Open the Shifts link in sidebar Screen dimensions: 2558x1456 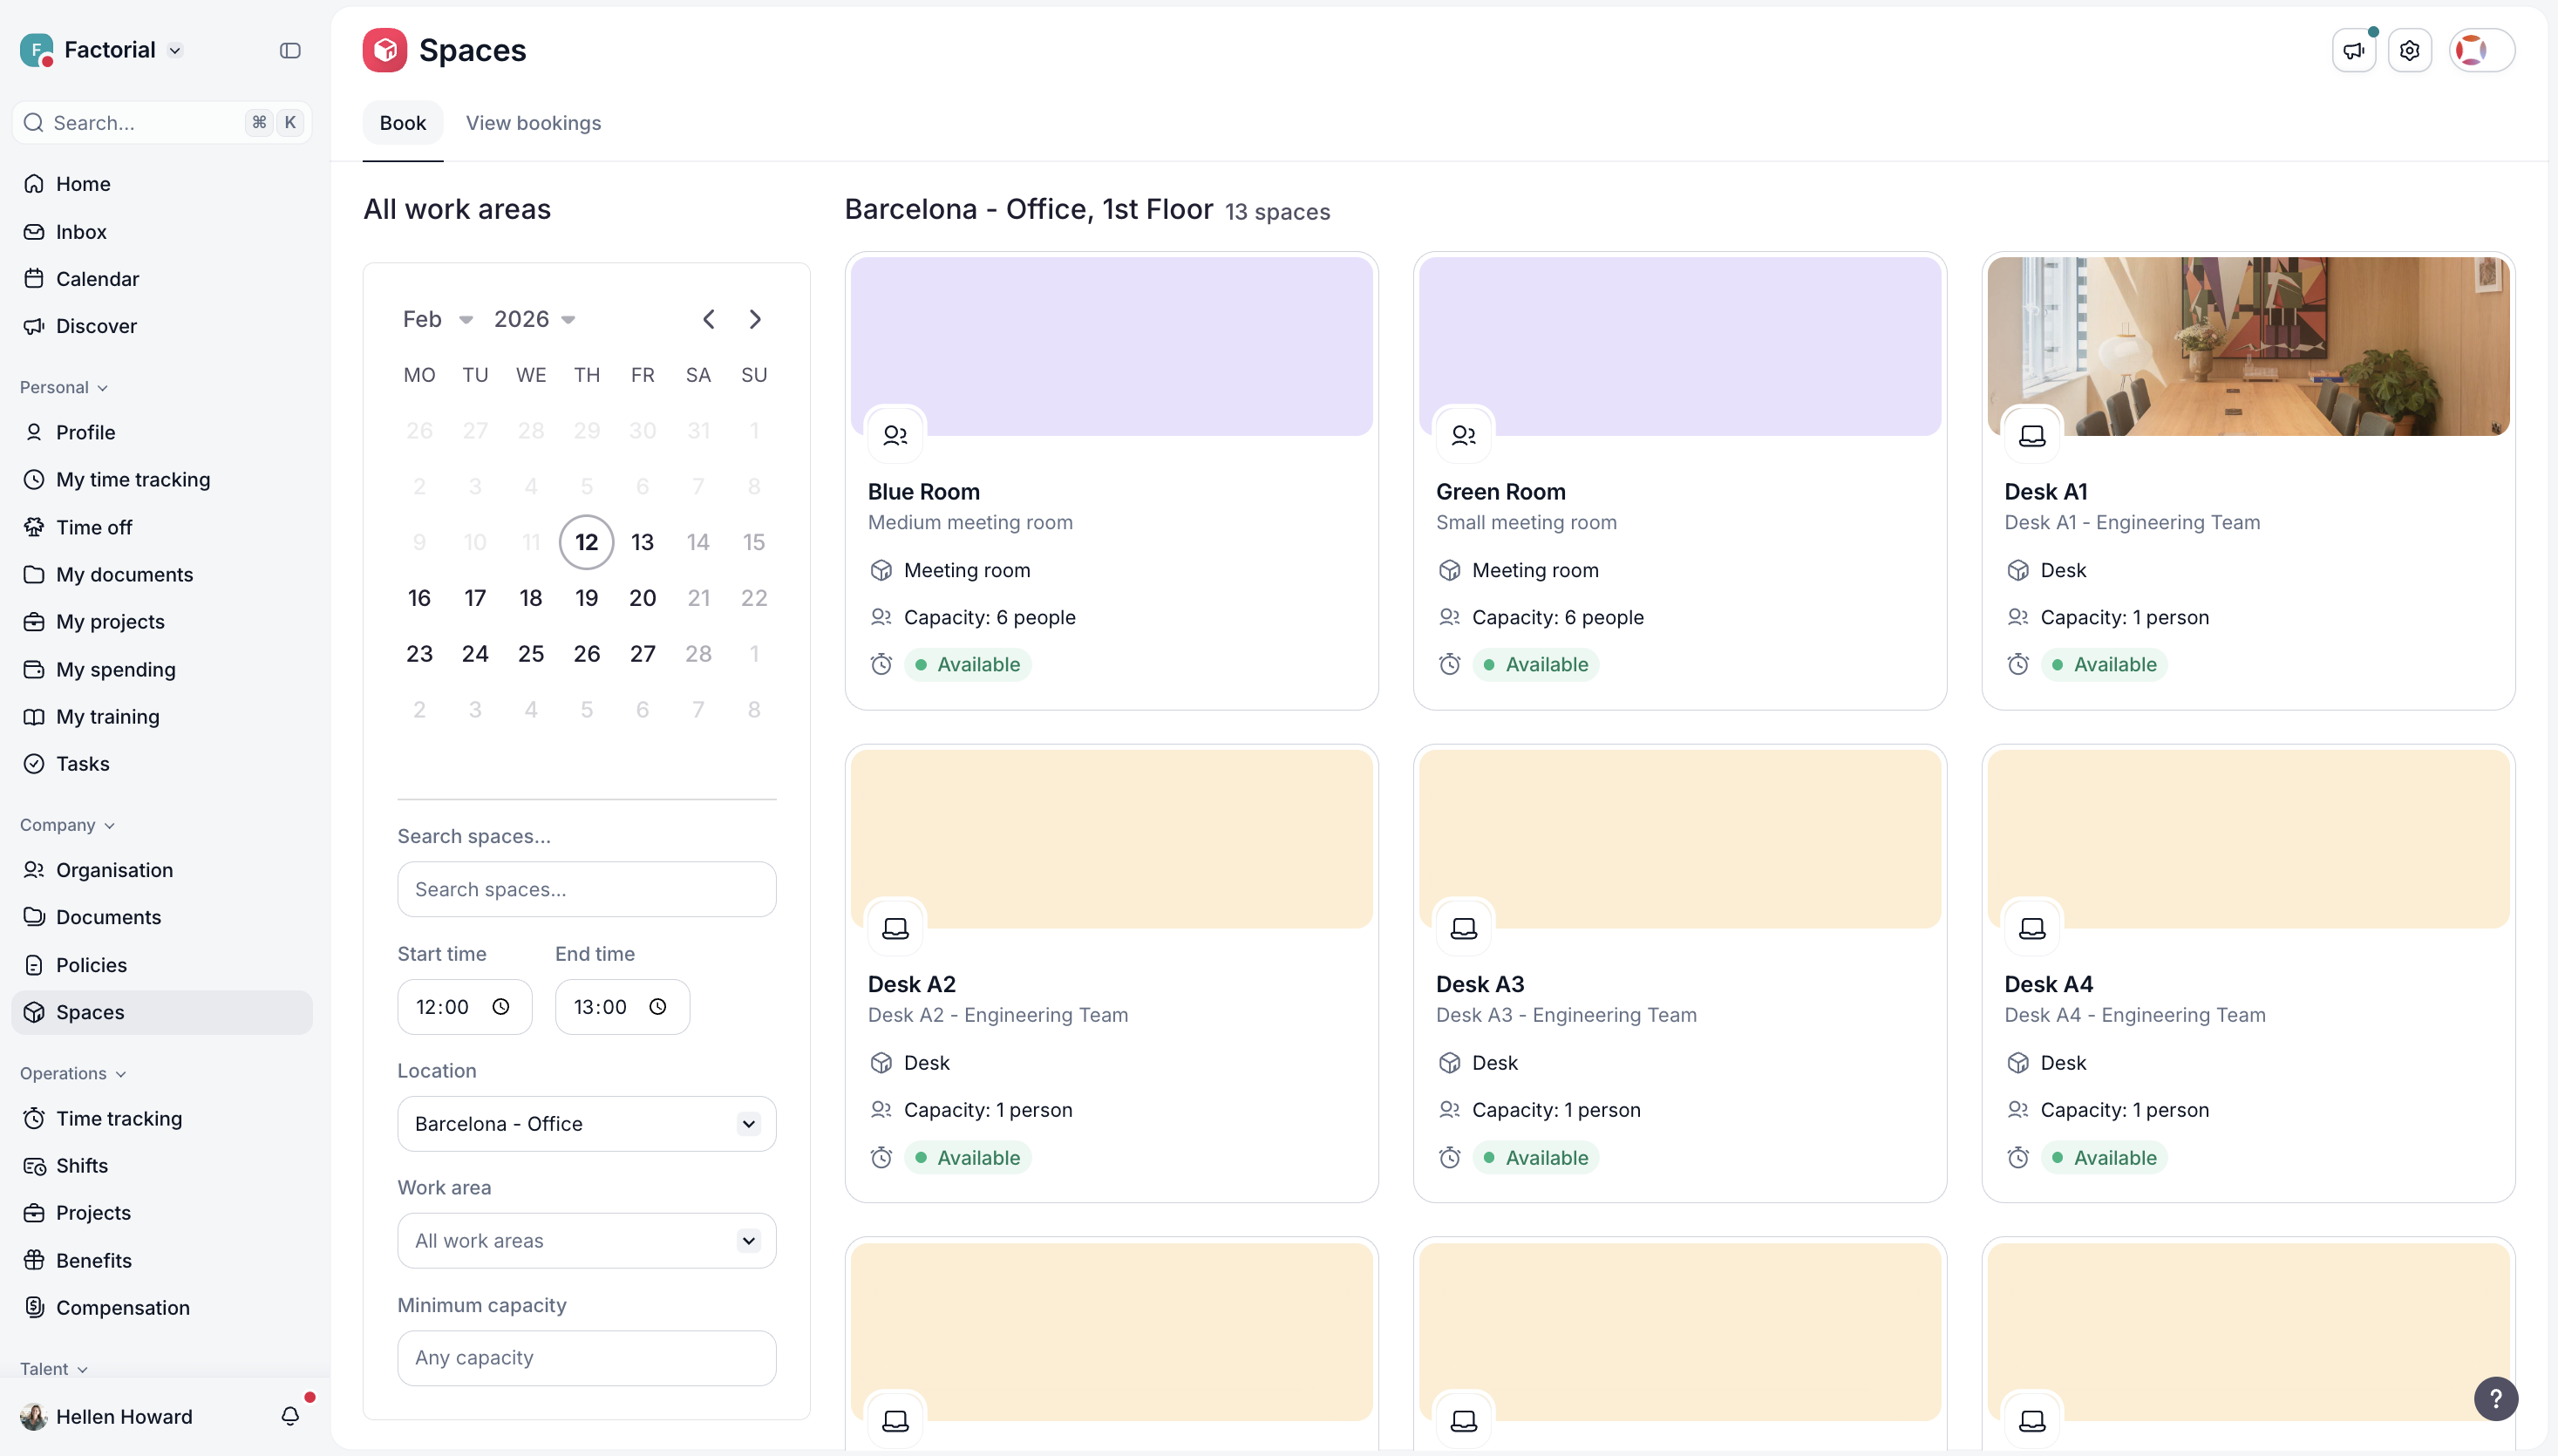pos(82,1165)
